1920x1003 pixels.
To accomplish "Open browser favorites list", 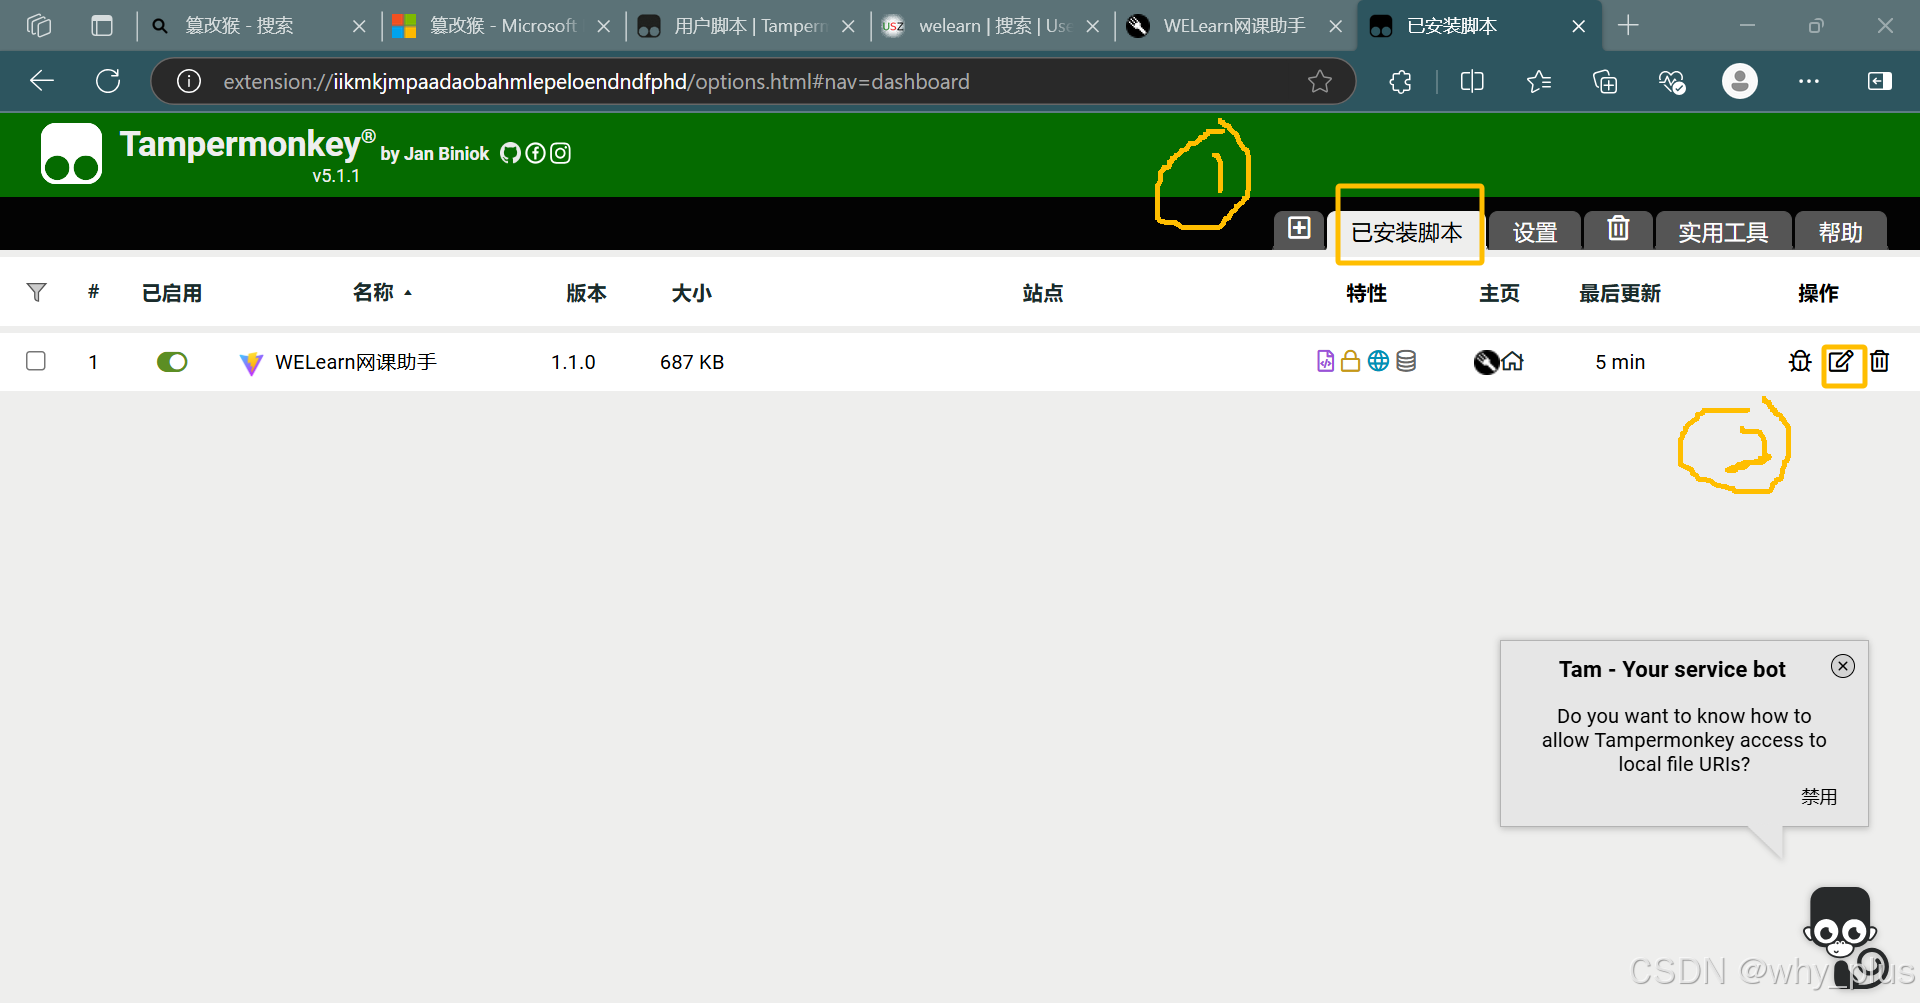I will coord(1539,82).
